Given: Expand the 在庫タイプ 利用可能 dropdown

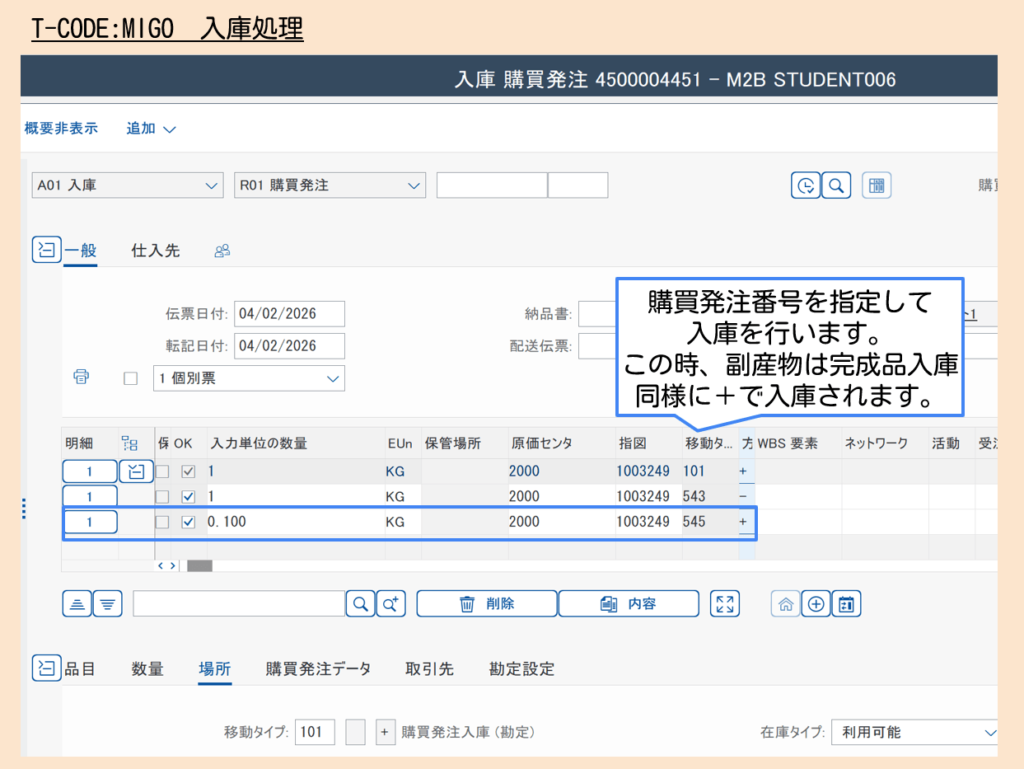Looking at the screenshot, I should (x=914, y=733).
